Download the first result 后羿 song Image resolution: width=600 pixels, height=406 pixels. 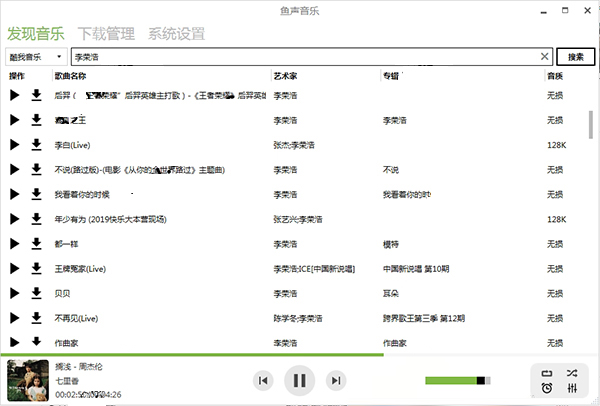point(36,95)
